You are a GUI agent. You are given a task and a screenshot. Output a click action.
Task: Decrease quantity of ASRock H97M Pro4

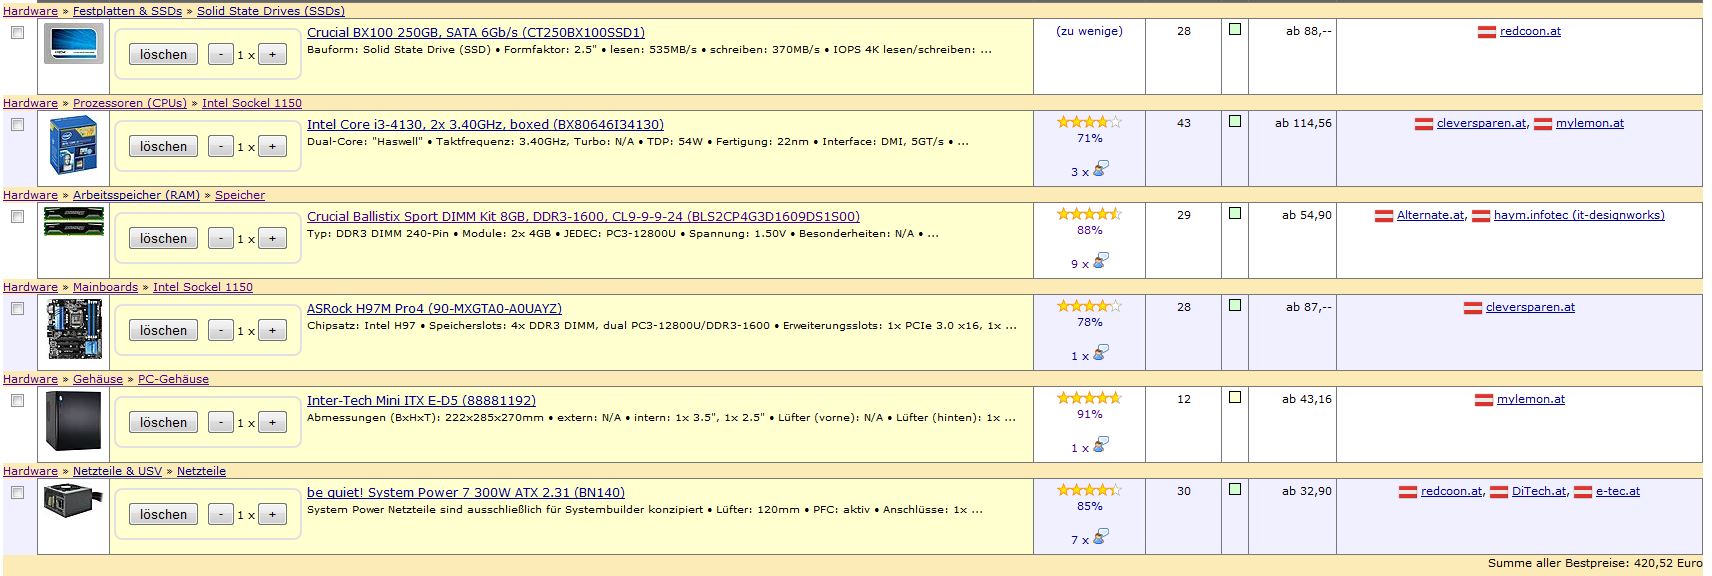(221, 330)
